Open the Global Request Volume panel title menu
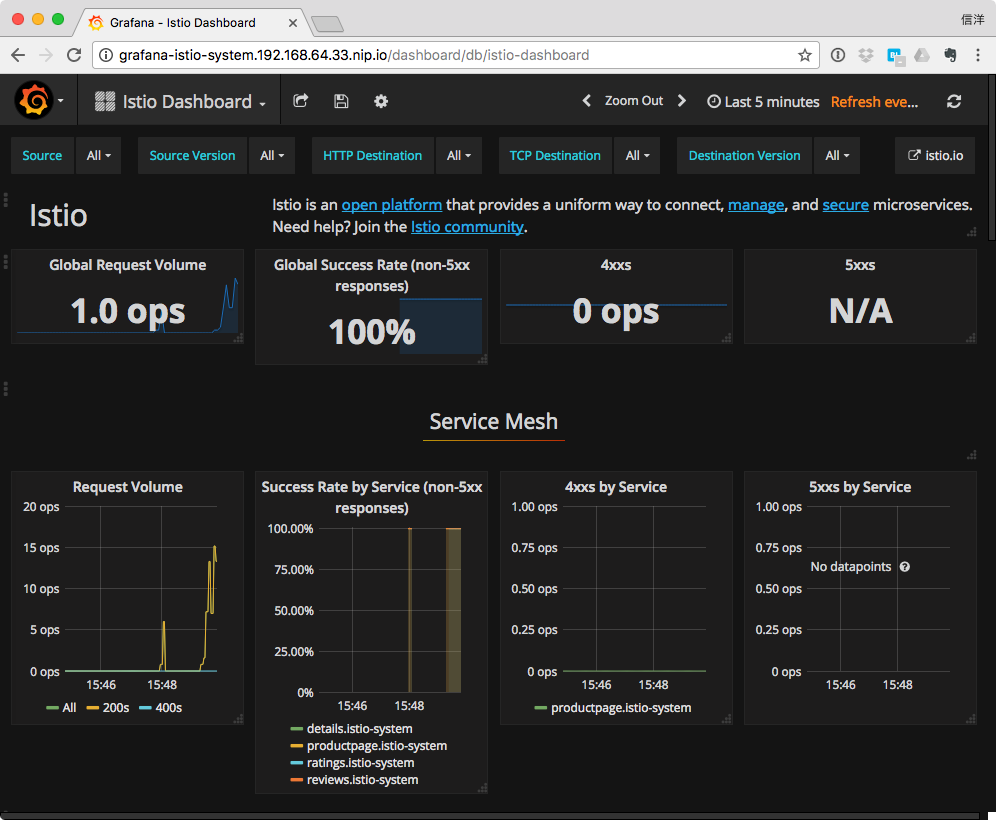 pyautogui.click(x=128, y=265)
